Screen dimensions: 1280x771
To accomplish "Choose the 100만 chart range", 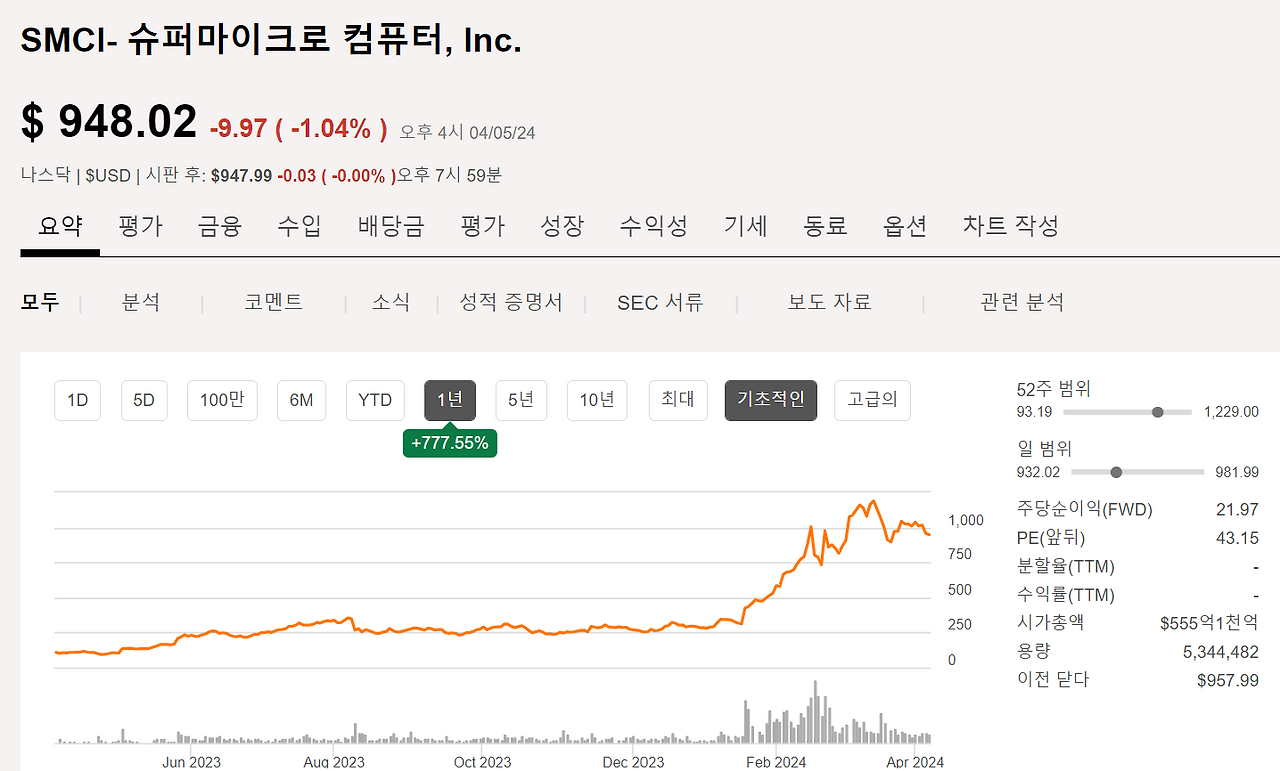I will [222, 401].
